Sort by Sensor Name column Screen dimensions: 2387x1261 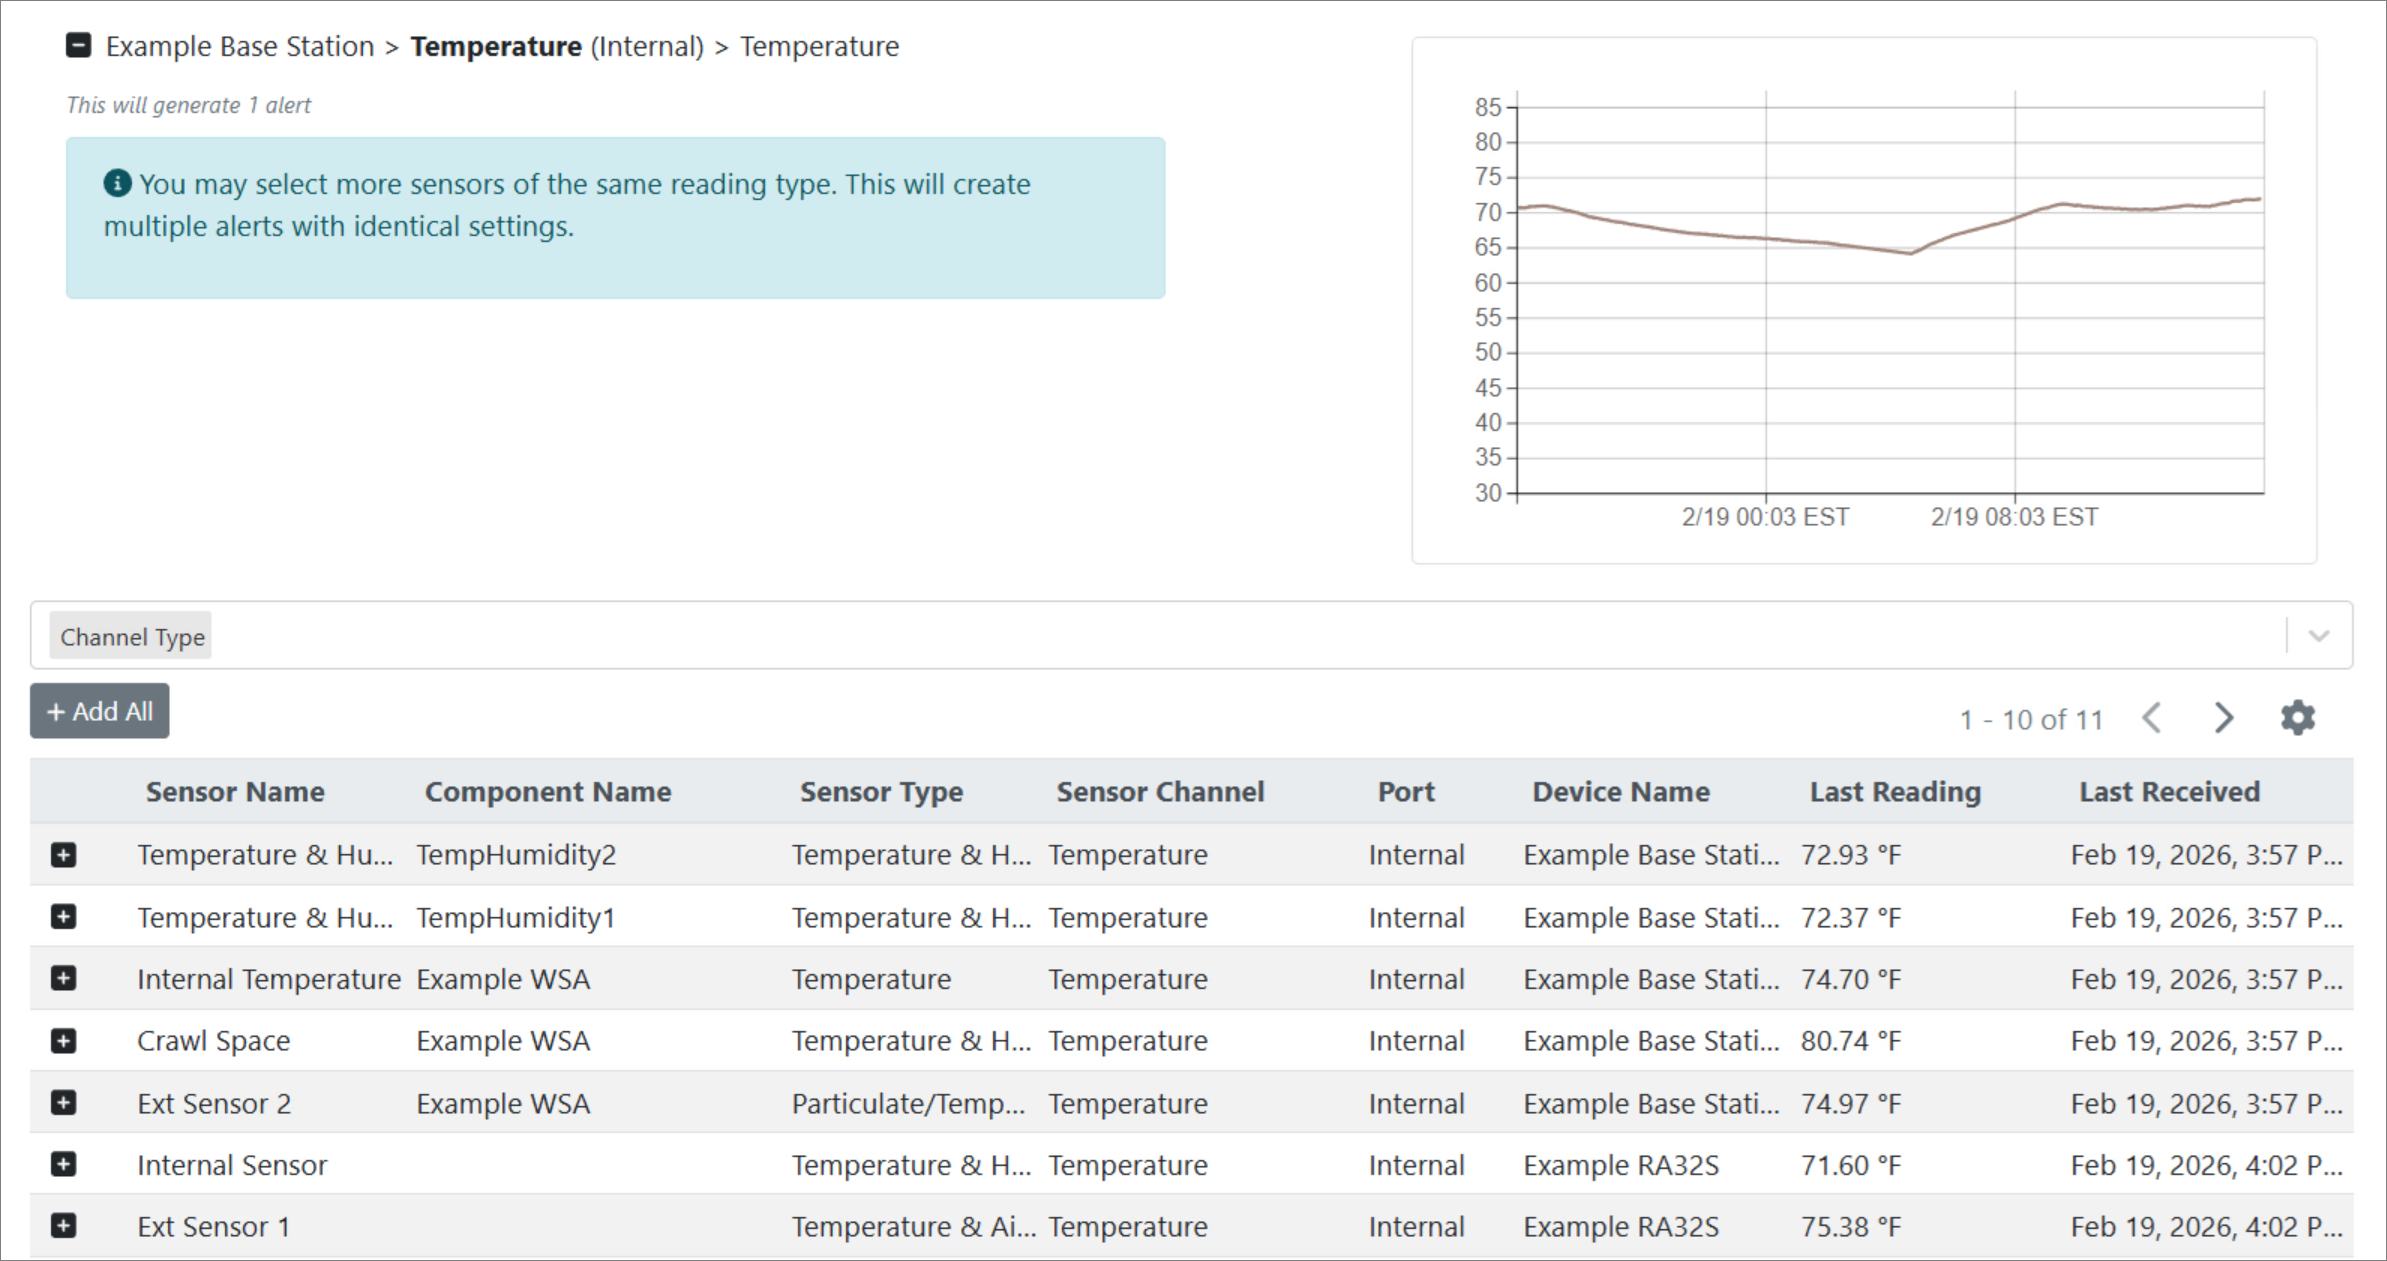coord(235,792)
